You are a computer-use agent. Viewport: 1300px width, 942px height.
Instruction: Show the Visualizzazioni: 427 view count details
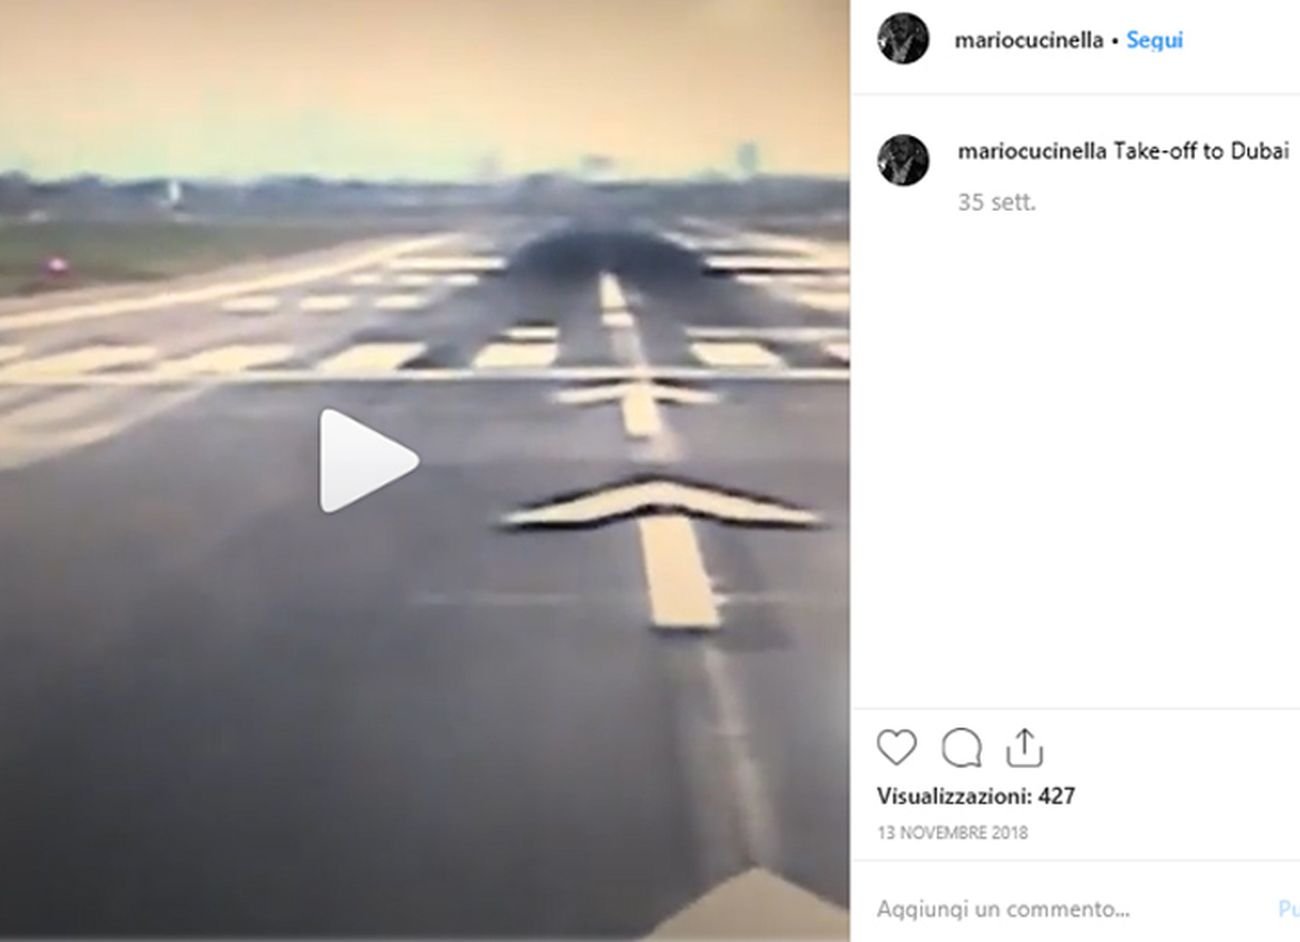point(976,796)
